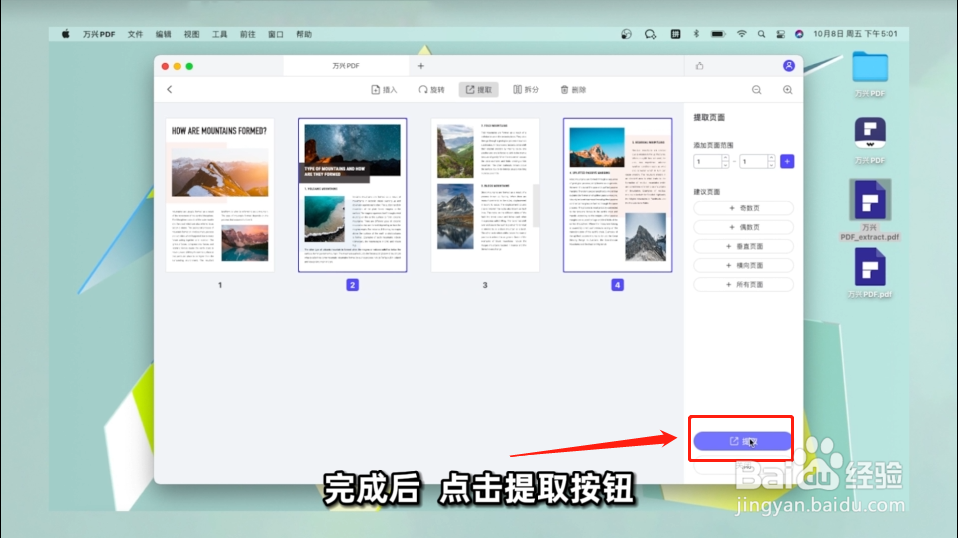
Task: Open the user account avatar
Action: [789, 66]
